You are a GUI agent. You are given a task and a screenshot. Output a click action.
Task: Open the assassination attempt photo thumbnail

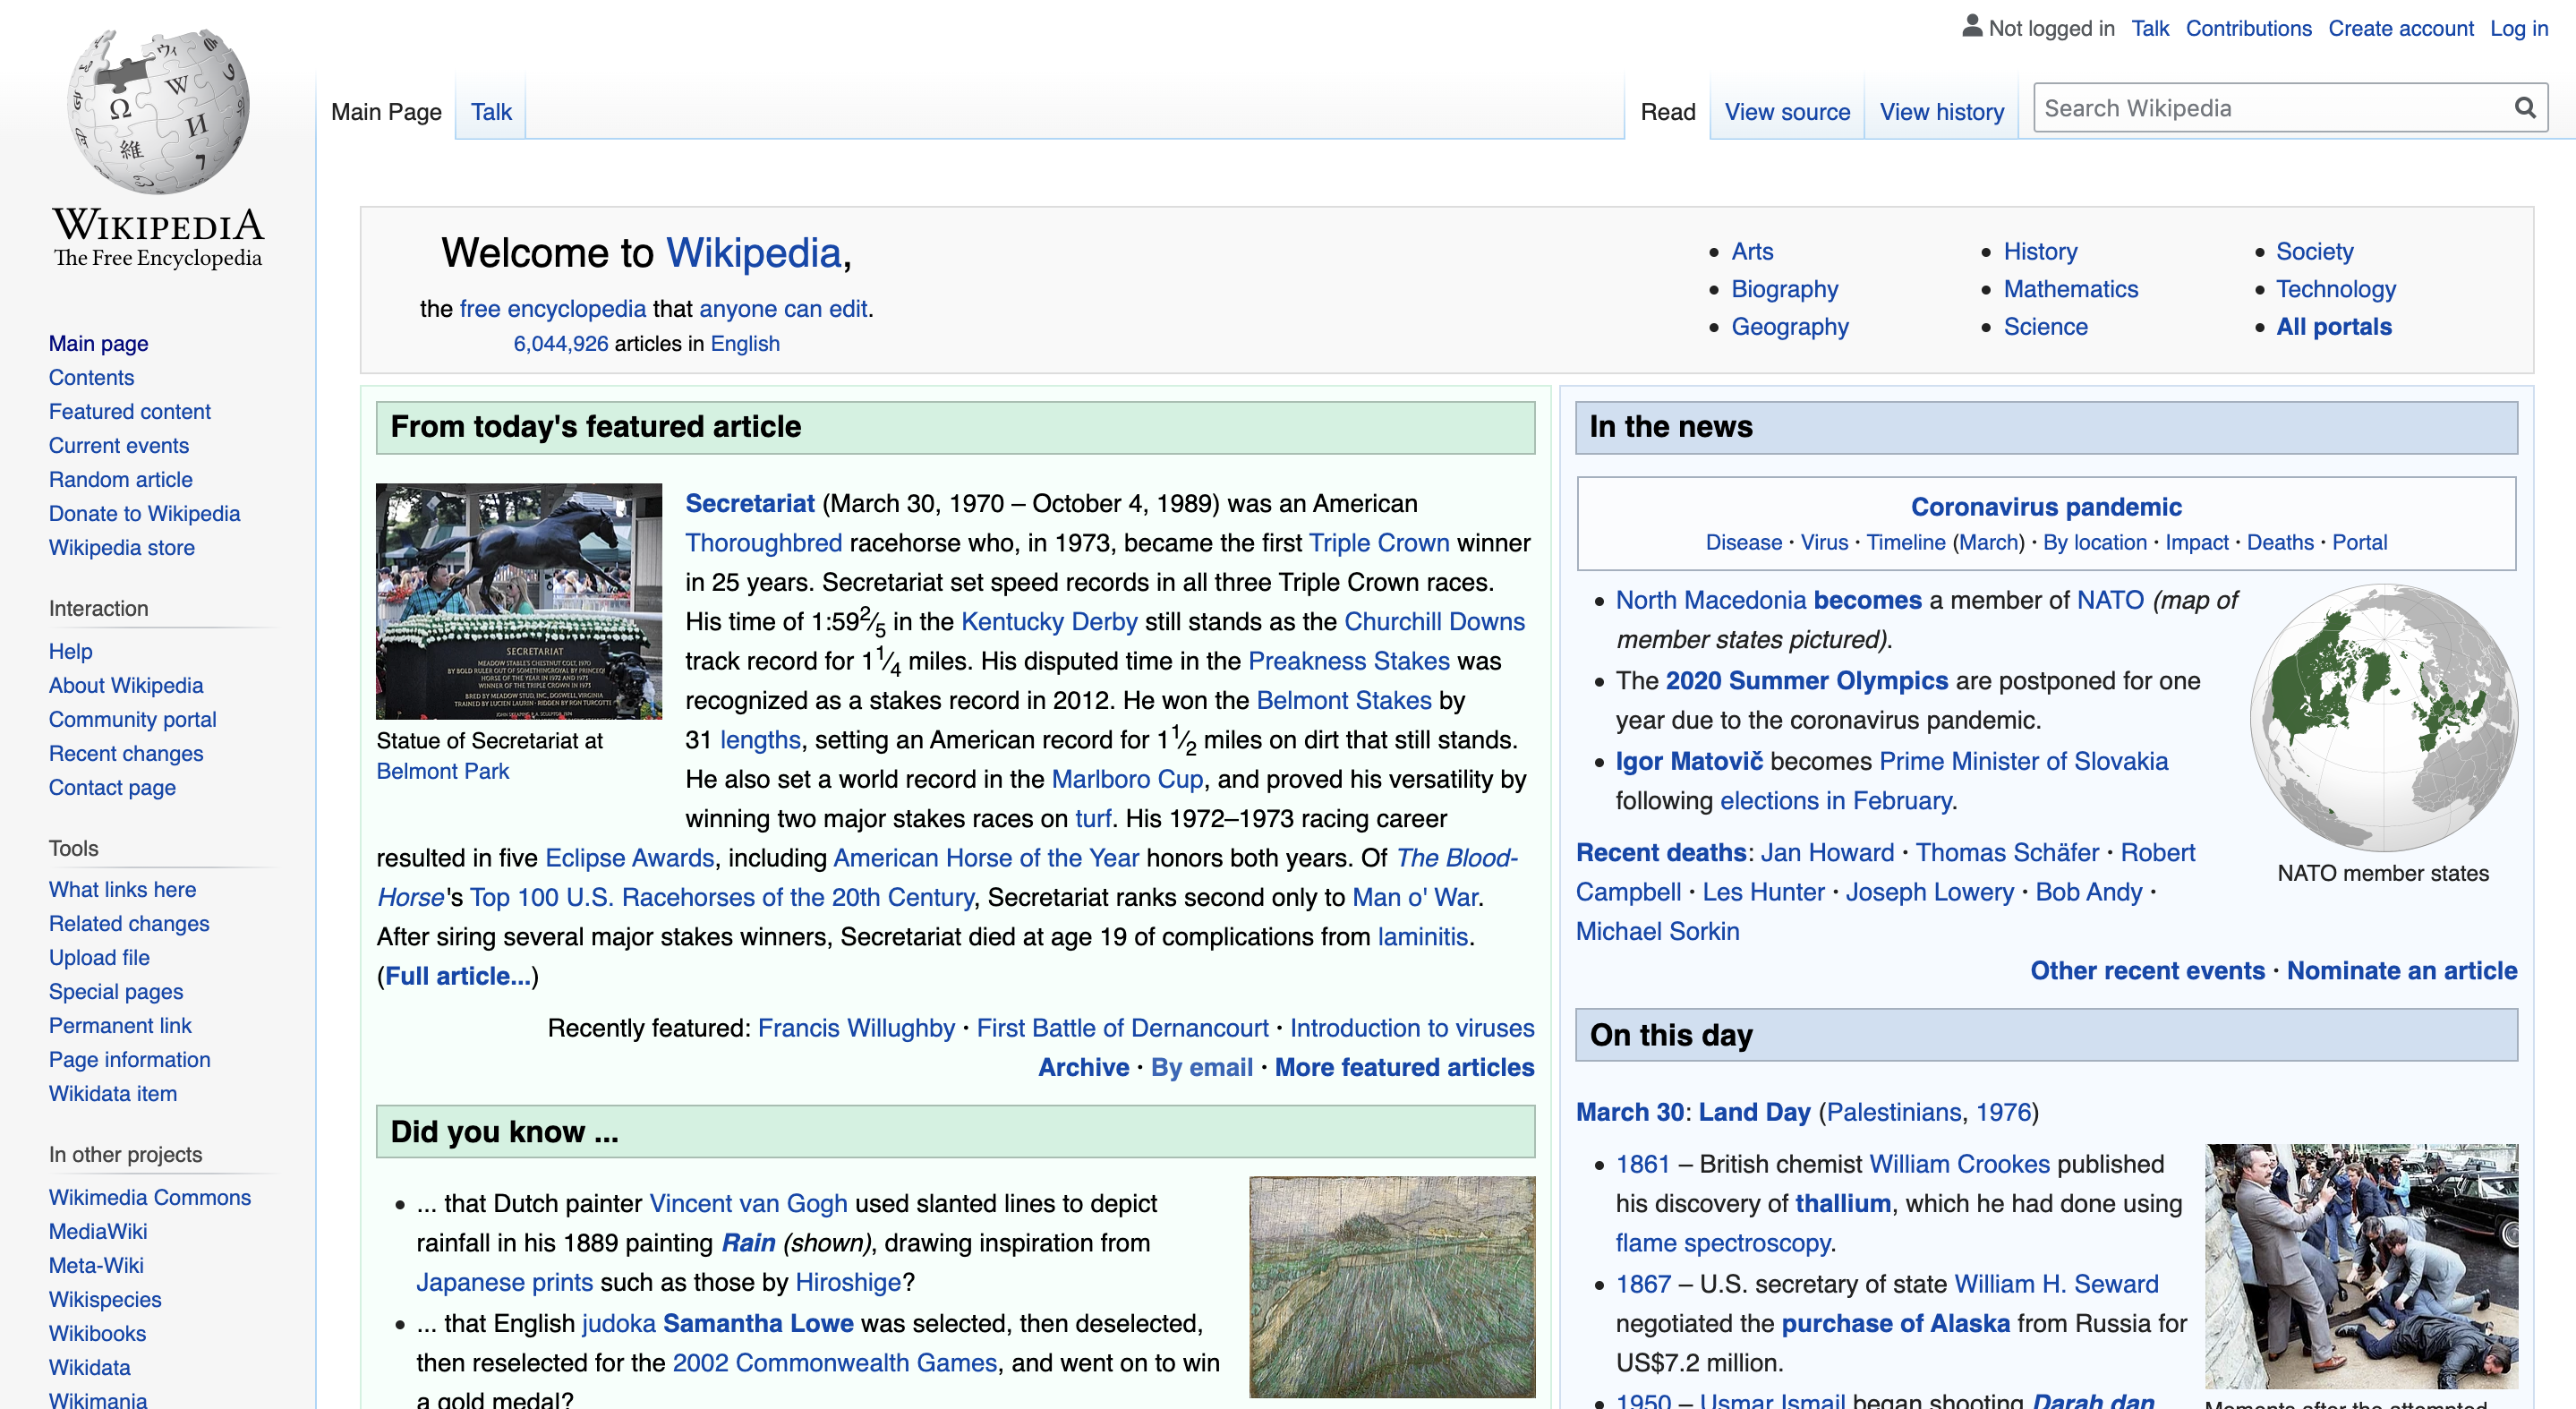coord(2361,1265)
